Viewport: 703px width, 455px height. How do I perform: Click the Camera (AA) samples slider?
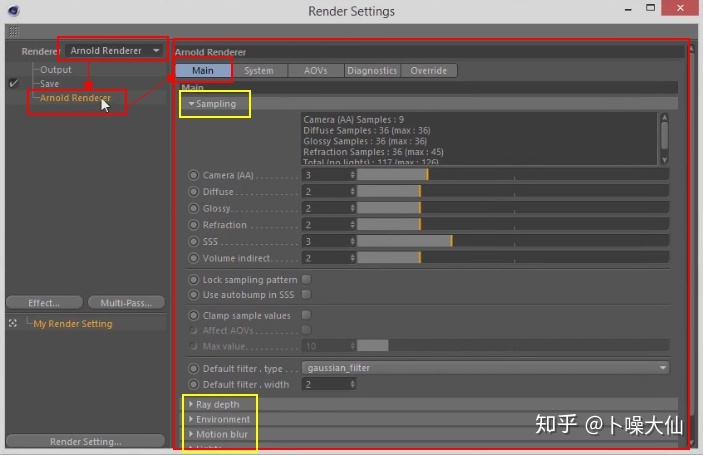pos(512,175)
